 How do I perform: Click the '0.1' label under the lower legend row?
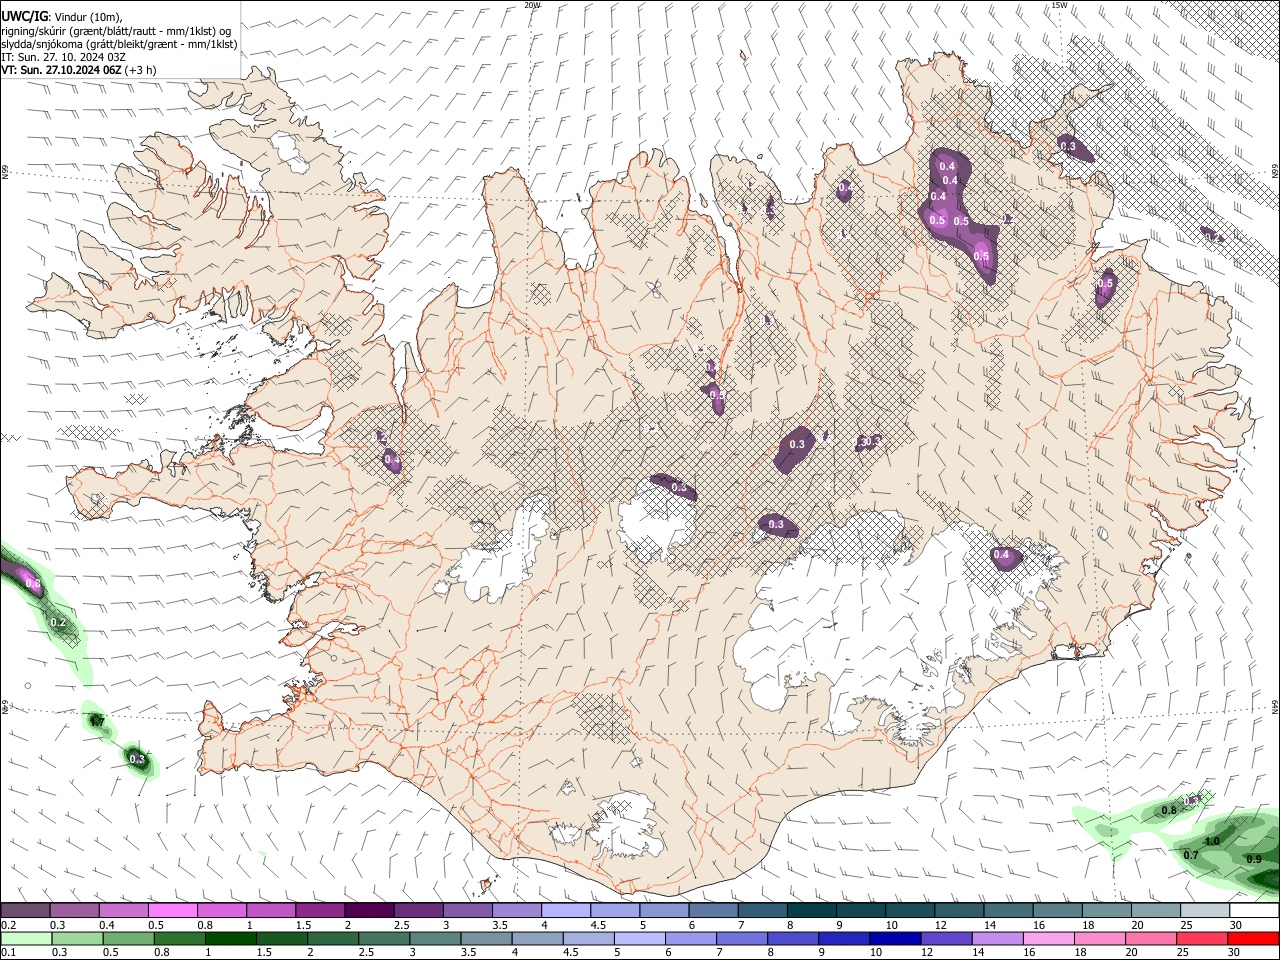tap(8, 952)
